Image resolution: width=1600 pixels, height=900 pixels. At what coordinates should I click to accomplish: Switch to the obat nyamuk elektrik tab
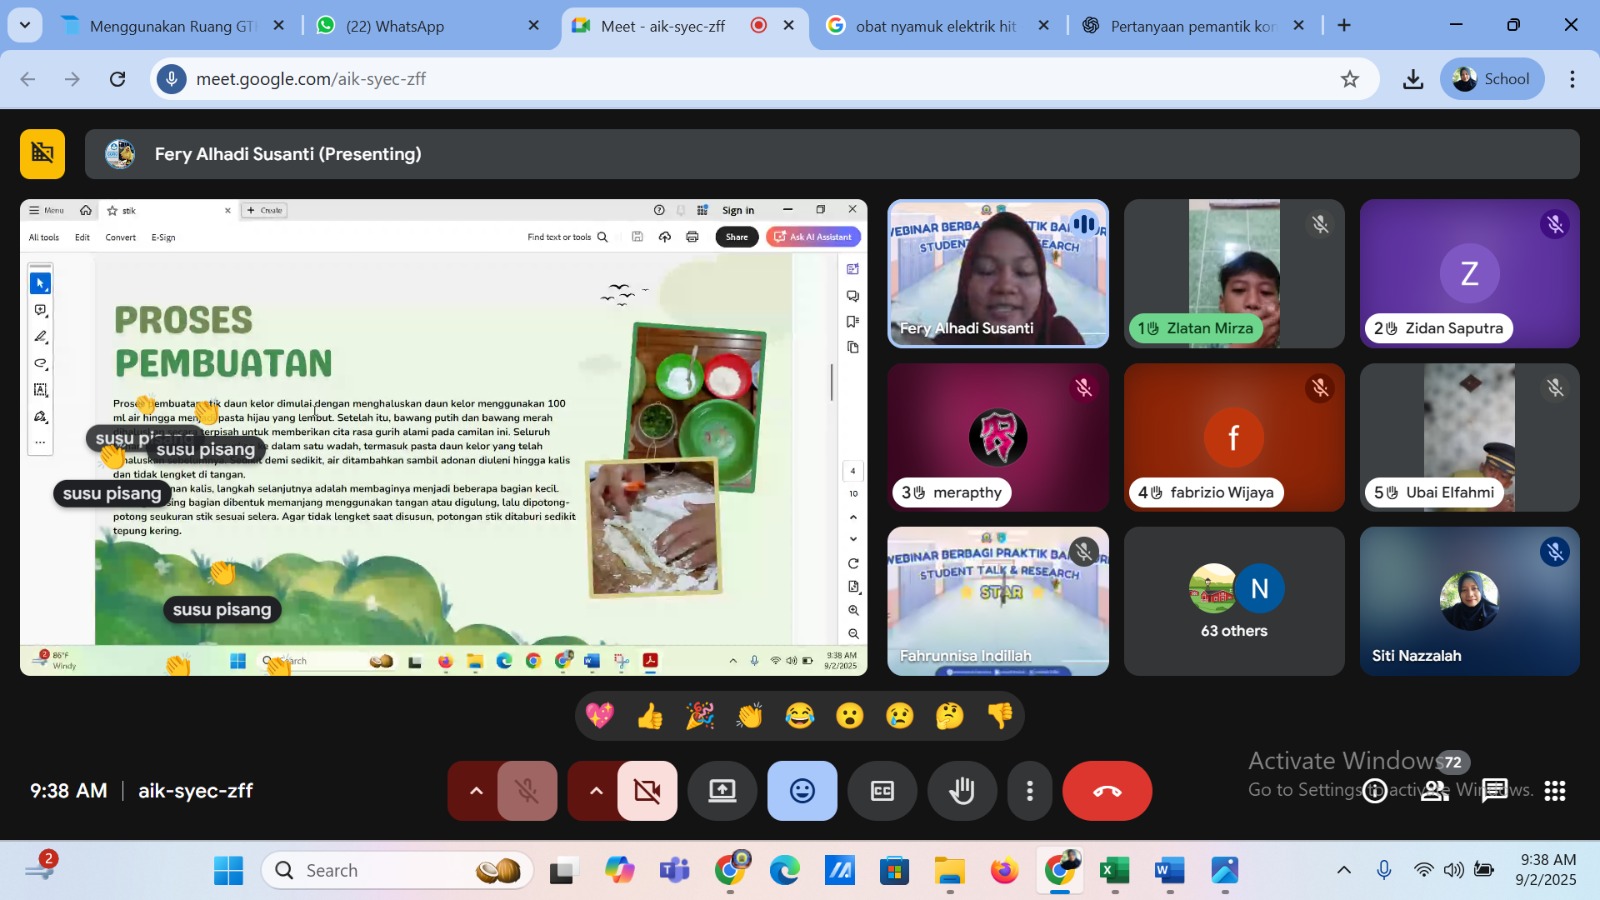click(936, 26)
